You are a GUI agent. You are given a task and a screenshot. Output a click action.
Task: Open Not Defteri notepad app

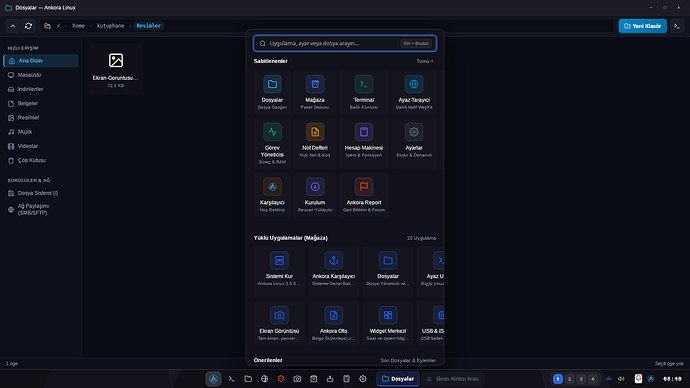click(315, 143)
